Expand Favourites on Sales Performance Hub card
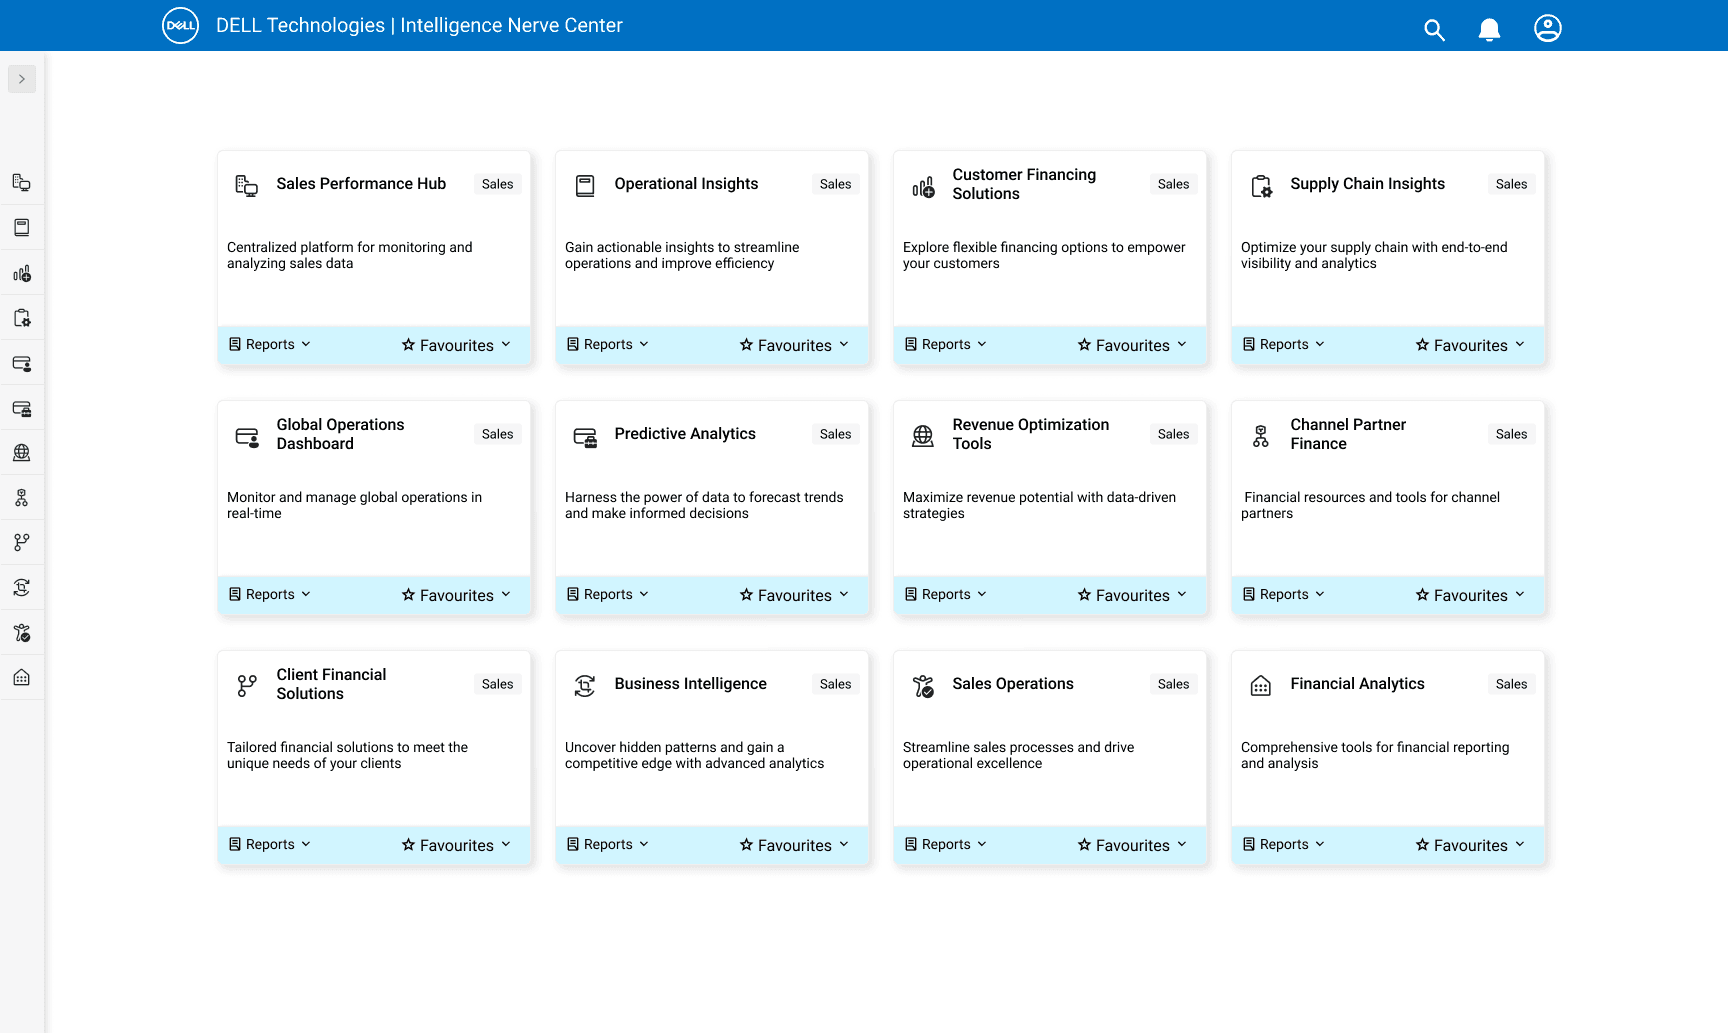This screenshot has width=1728, height=1033. [457, 345]
